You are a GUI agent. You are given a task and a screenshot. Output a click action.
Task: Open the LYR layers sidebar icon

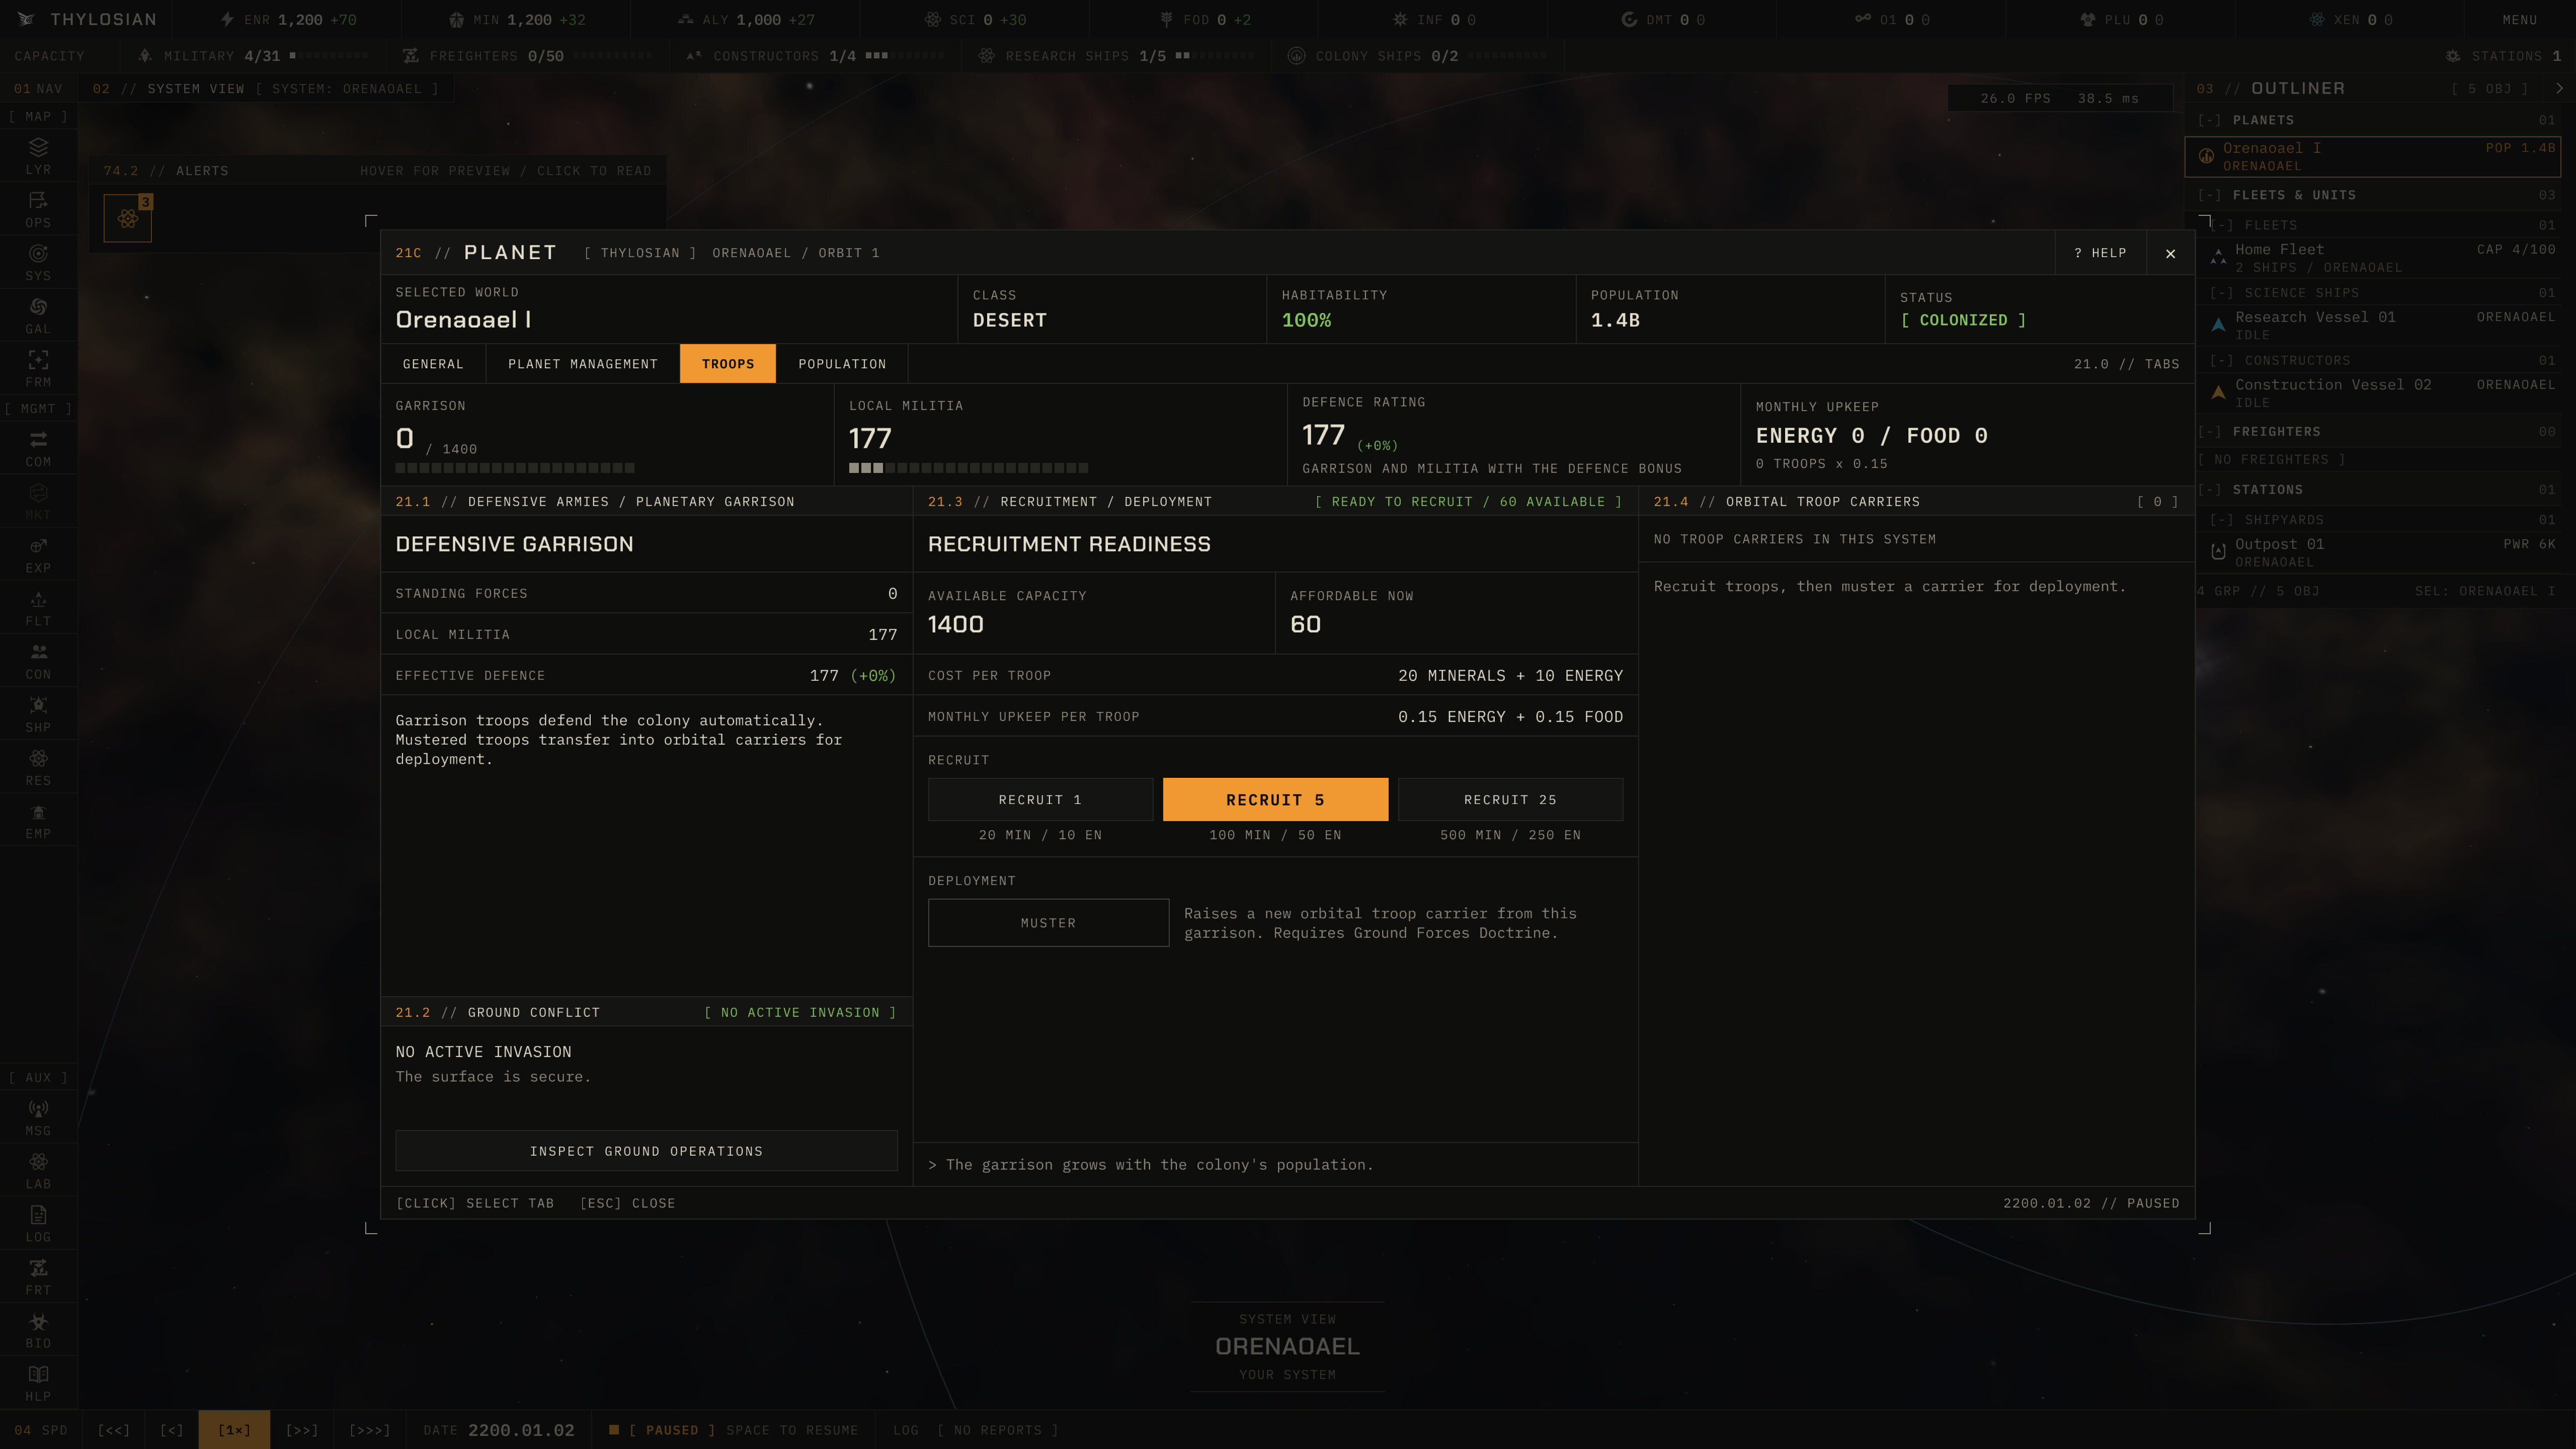(x=38, y=157)
